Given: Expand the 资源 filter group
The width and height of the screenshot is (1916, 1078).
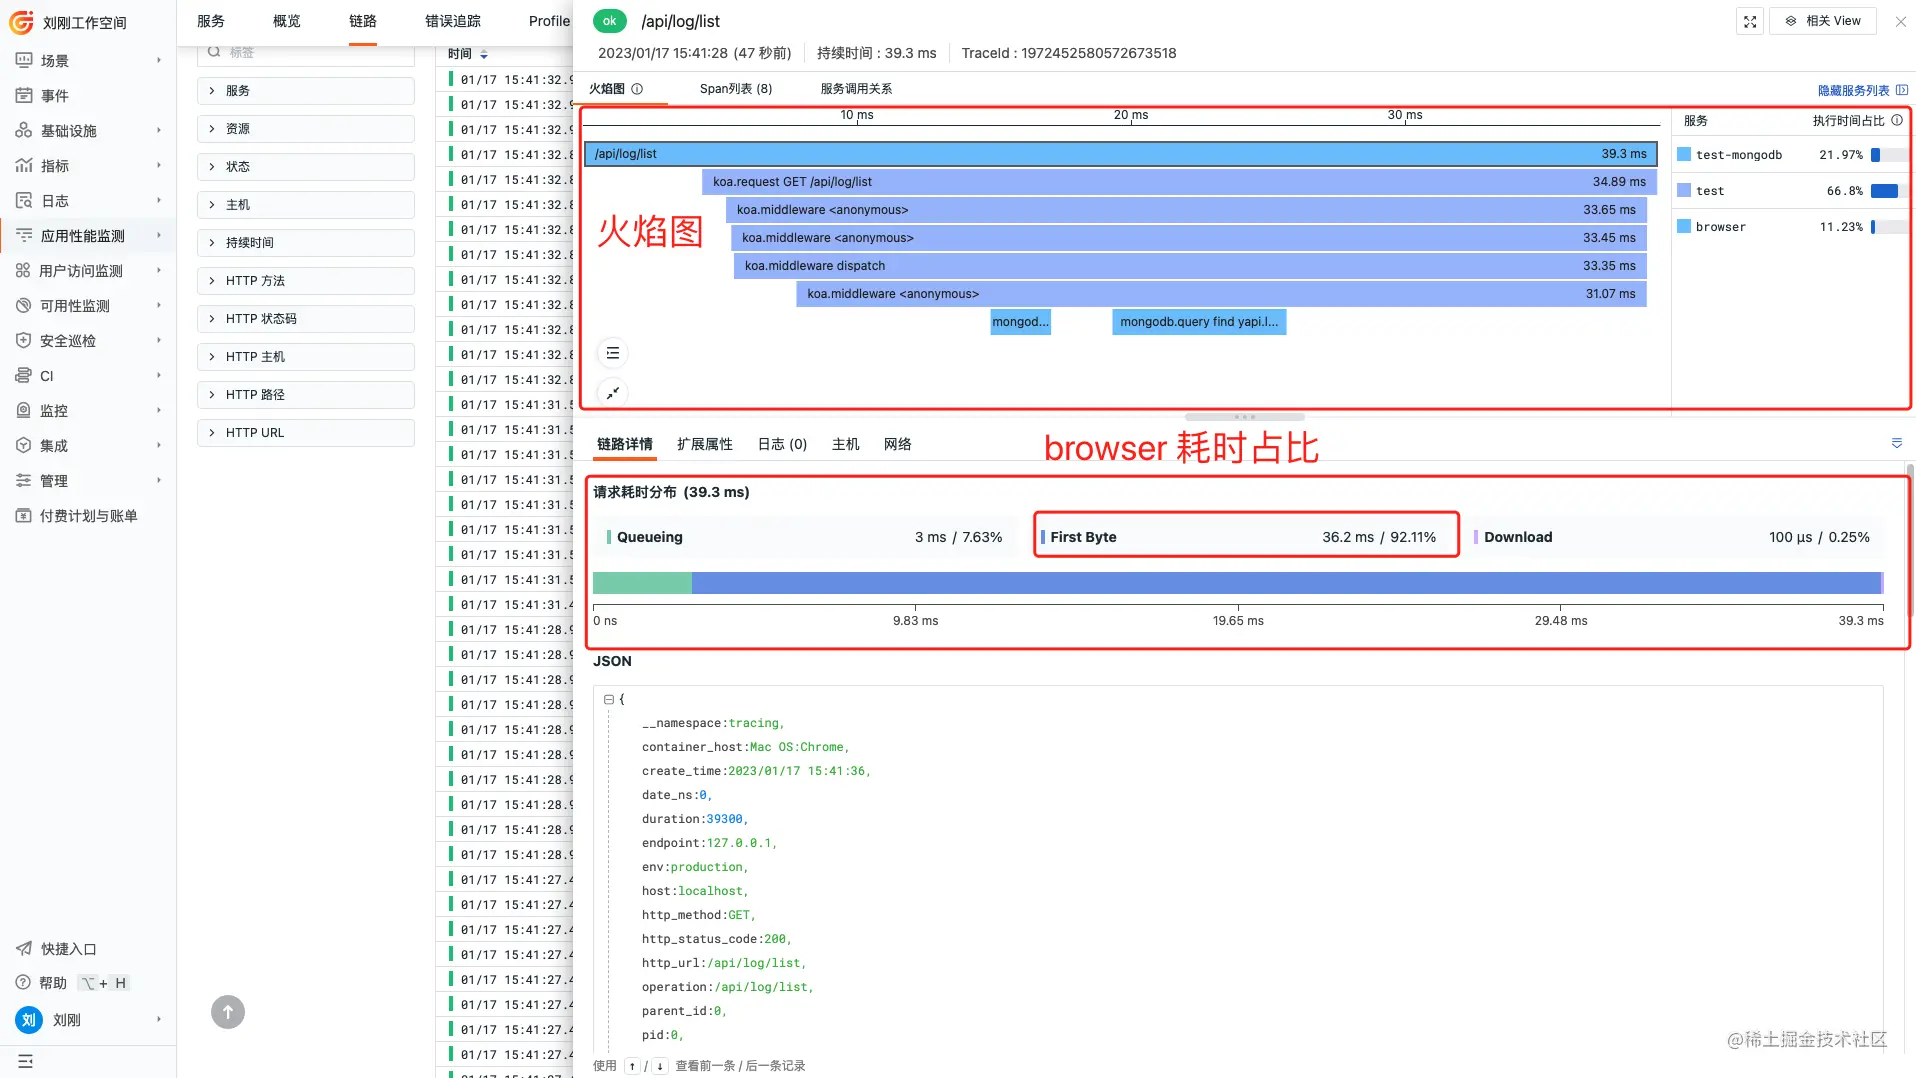Looking at the screenshot, I should [306, 129].
